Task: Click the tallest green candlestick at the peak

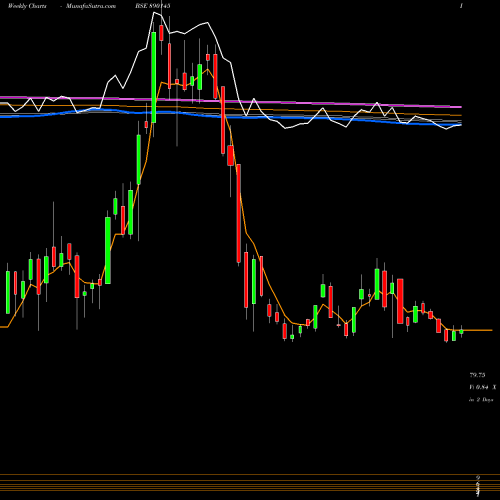Action: click(x=154, y=77)
